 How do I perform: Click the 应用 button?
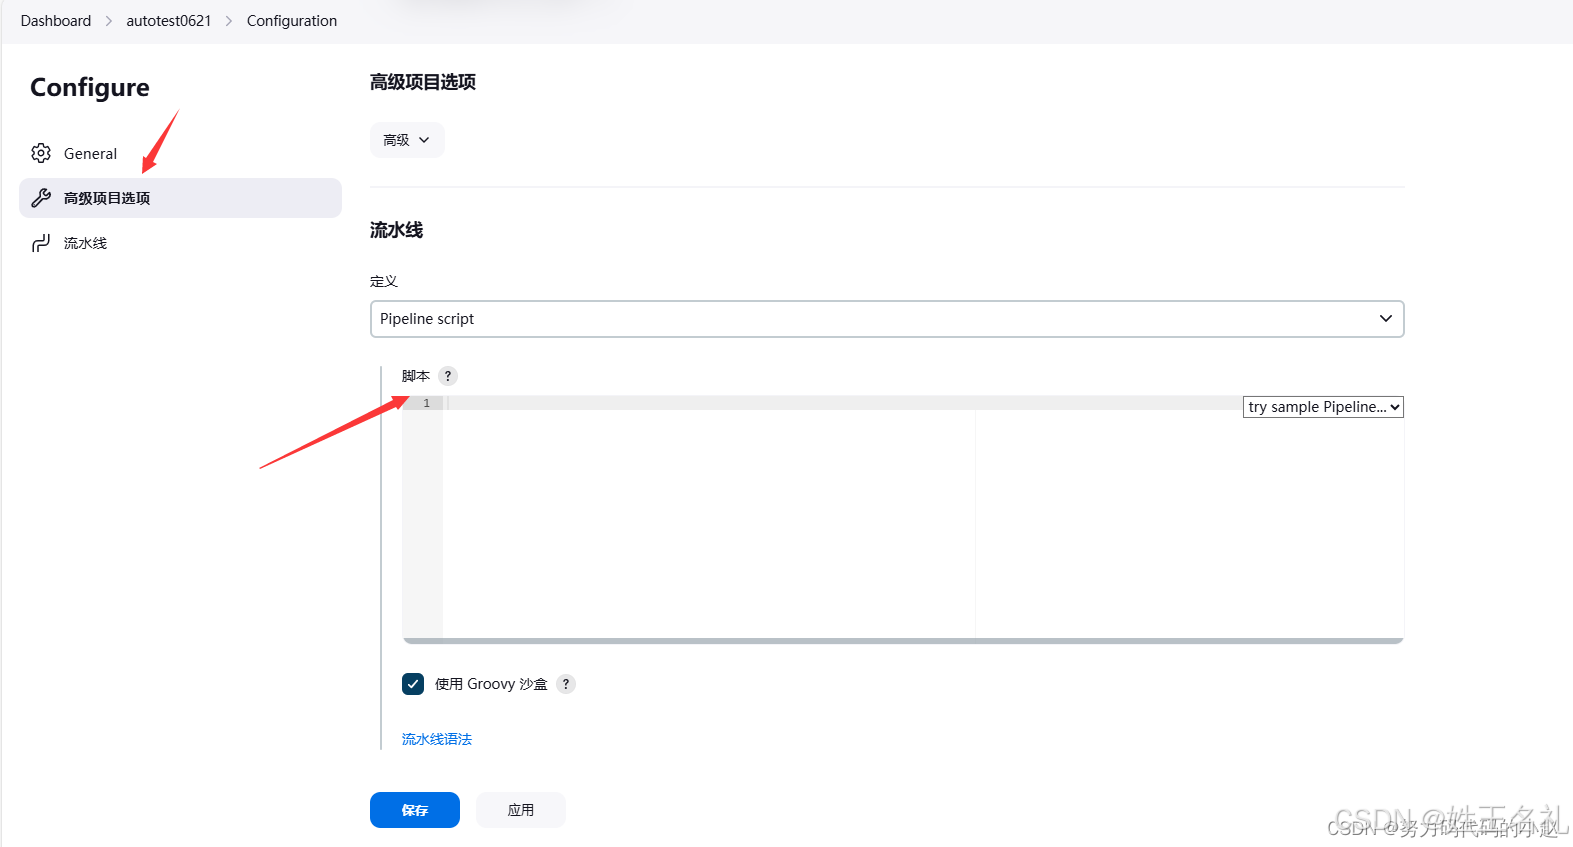click(x=521, y=810)
